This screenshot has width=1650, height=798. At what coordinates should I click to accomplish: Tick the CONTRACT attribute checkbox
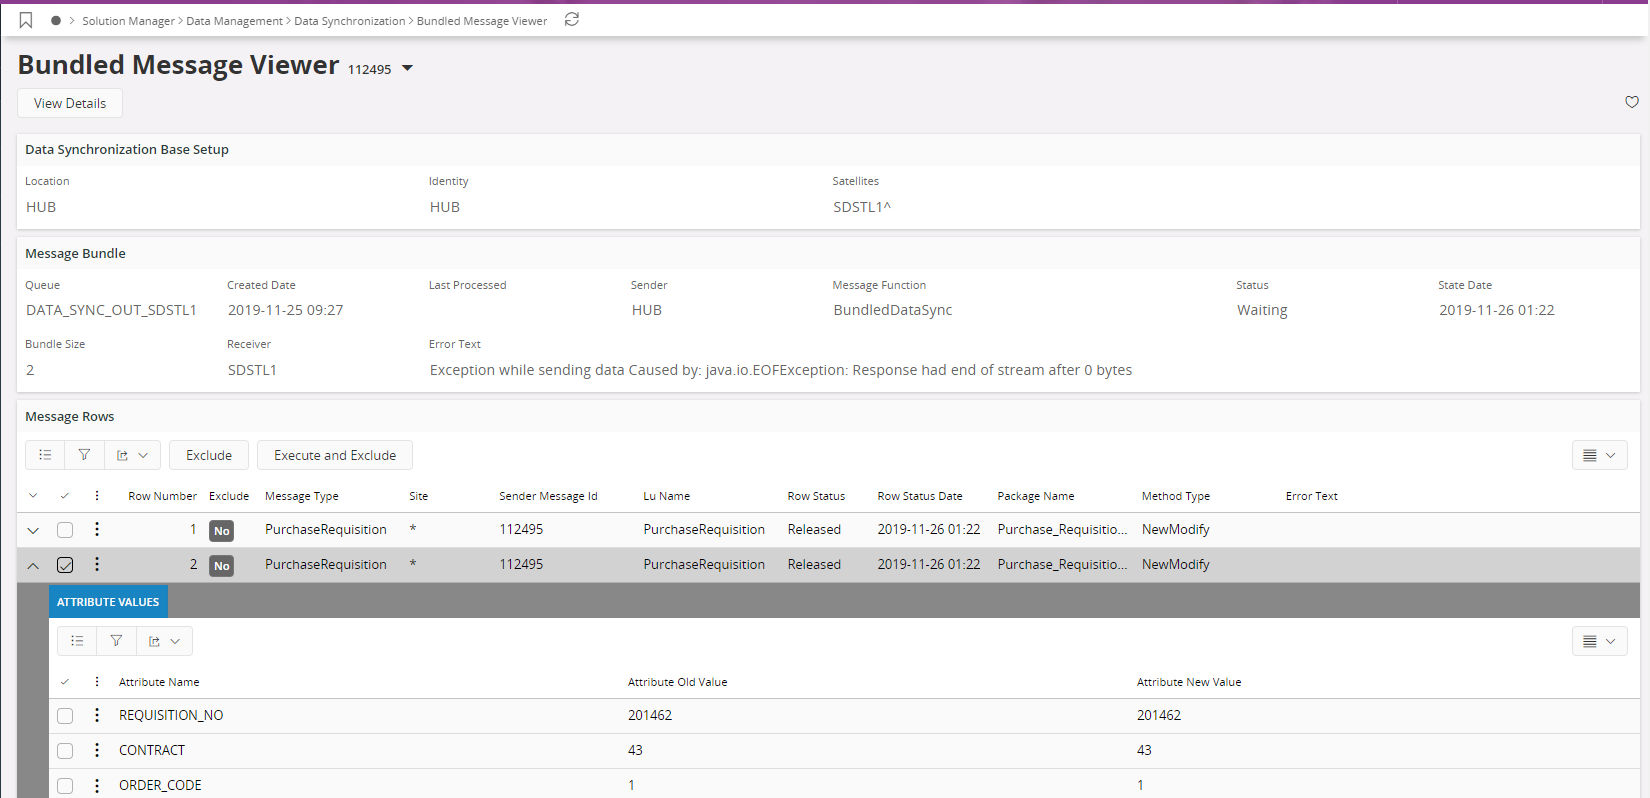pos(65,750)
